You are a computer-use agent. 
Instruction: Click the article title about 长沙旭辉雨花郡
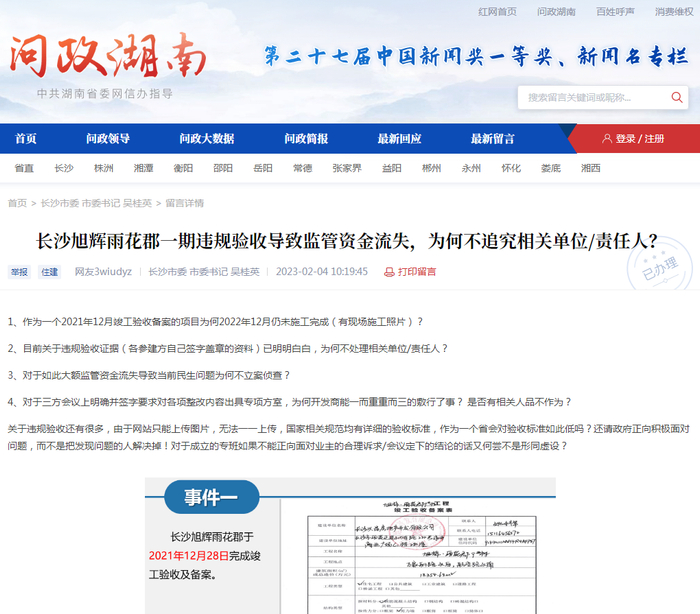(347, 242)
